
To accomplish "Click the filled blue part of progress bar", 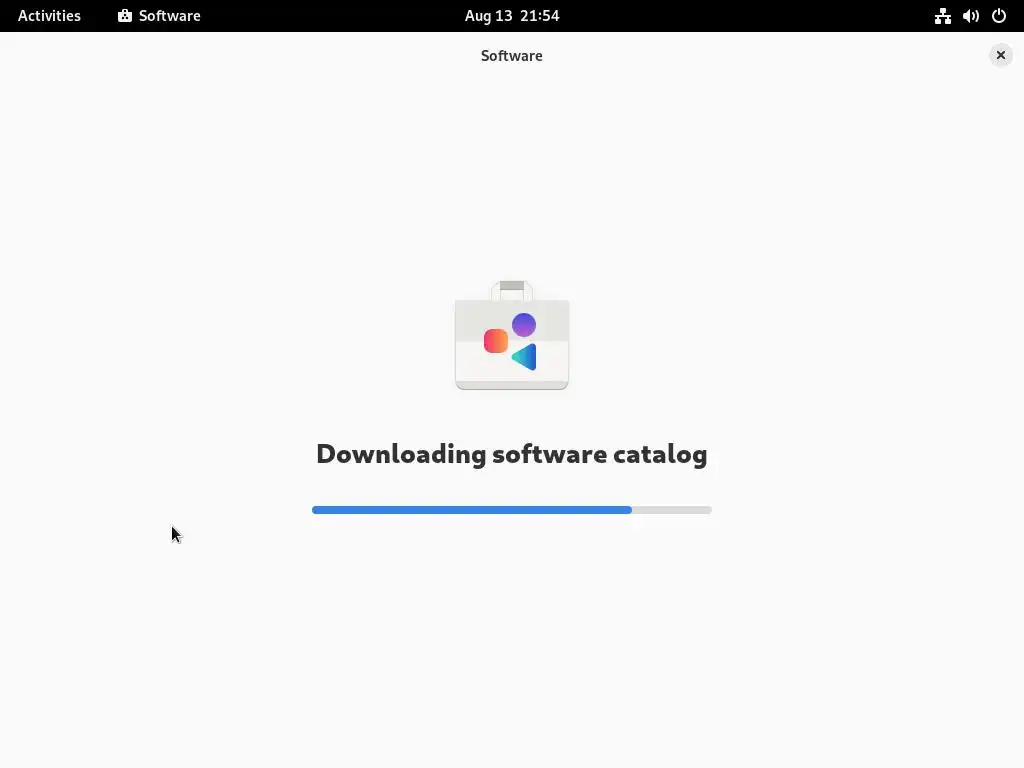I will click(472, 510).
